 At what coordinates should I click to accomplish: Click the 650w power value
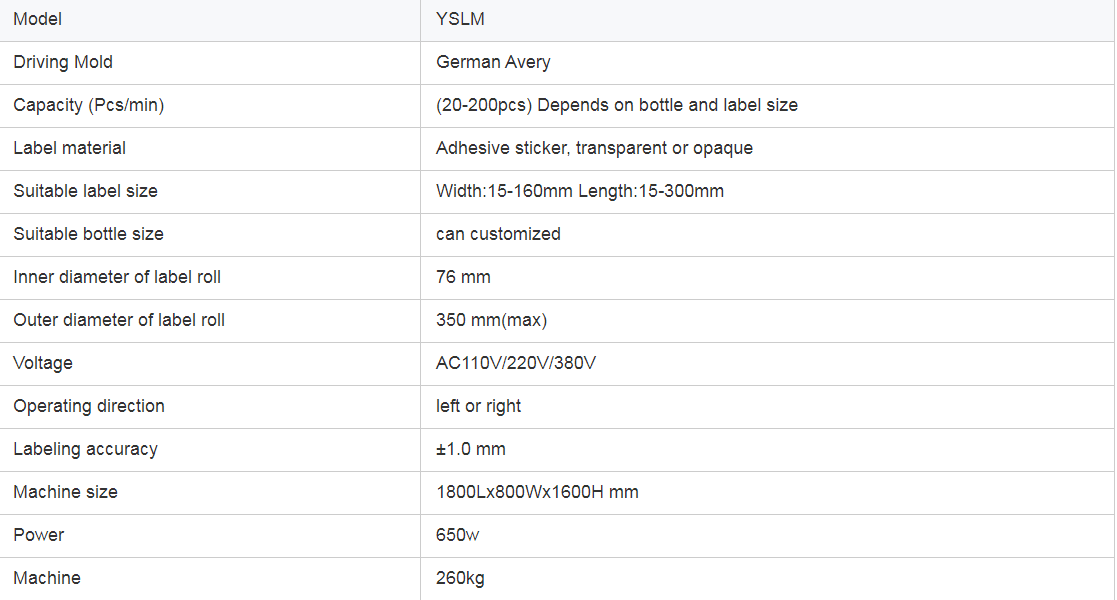pos(457,534)
